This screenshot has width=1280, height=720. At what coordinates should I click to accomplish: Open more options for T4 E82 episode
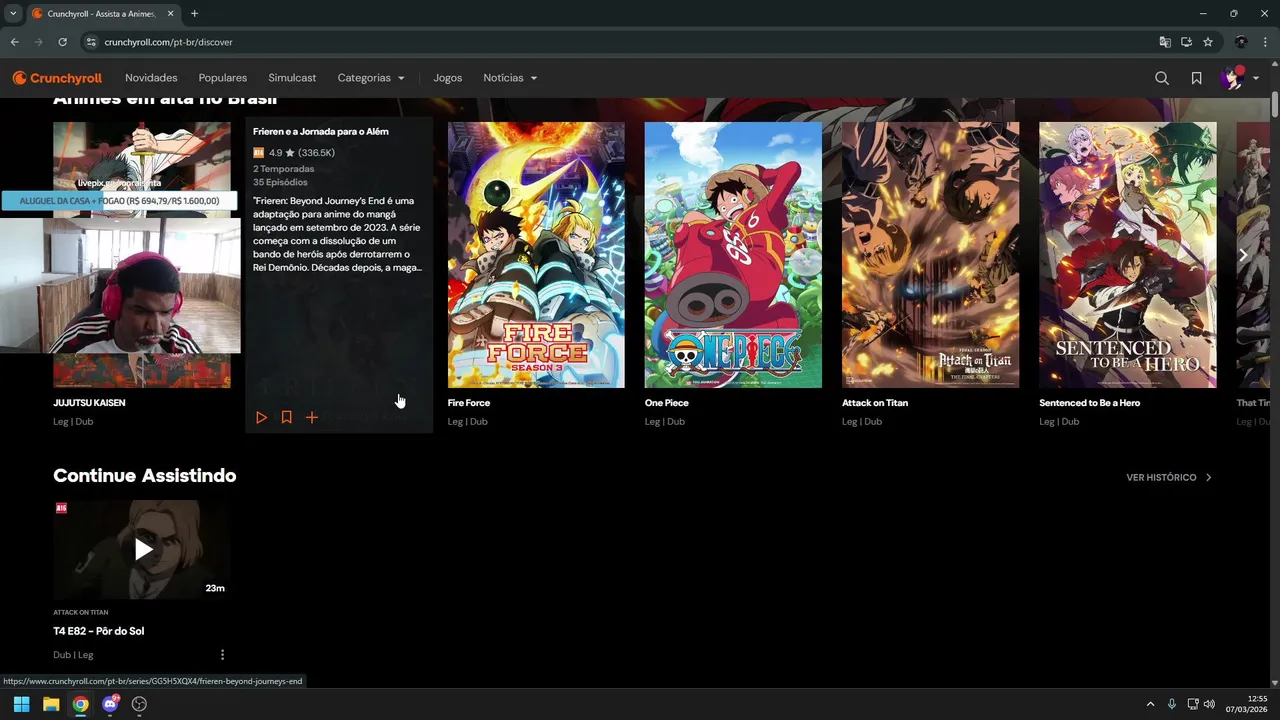tap(222, 655)
